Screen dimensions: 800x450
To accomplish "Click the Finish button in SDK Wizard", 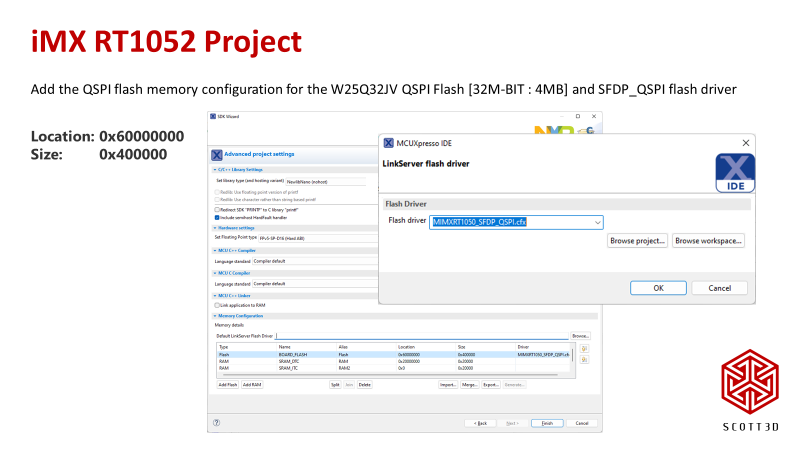I will click(x=547, y=423).
